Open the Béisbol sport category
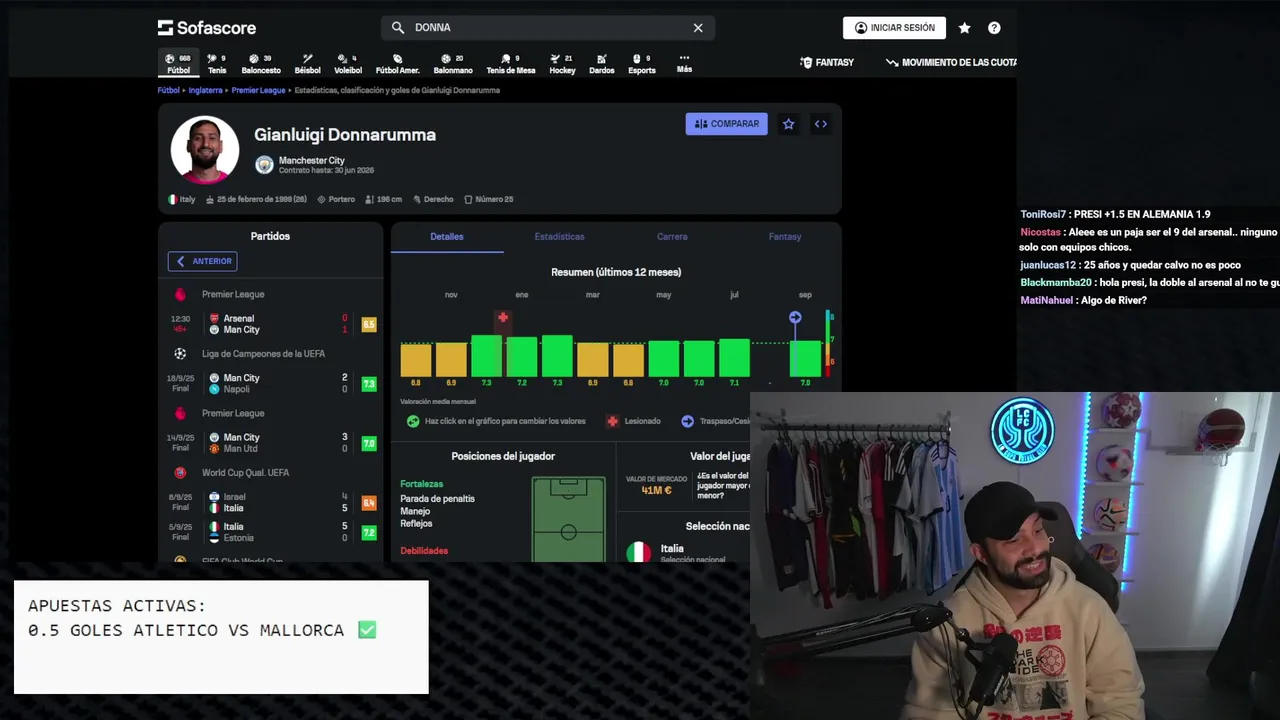 (307, 64)
